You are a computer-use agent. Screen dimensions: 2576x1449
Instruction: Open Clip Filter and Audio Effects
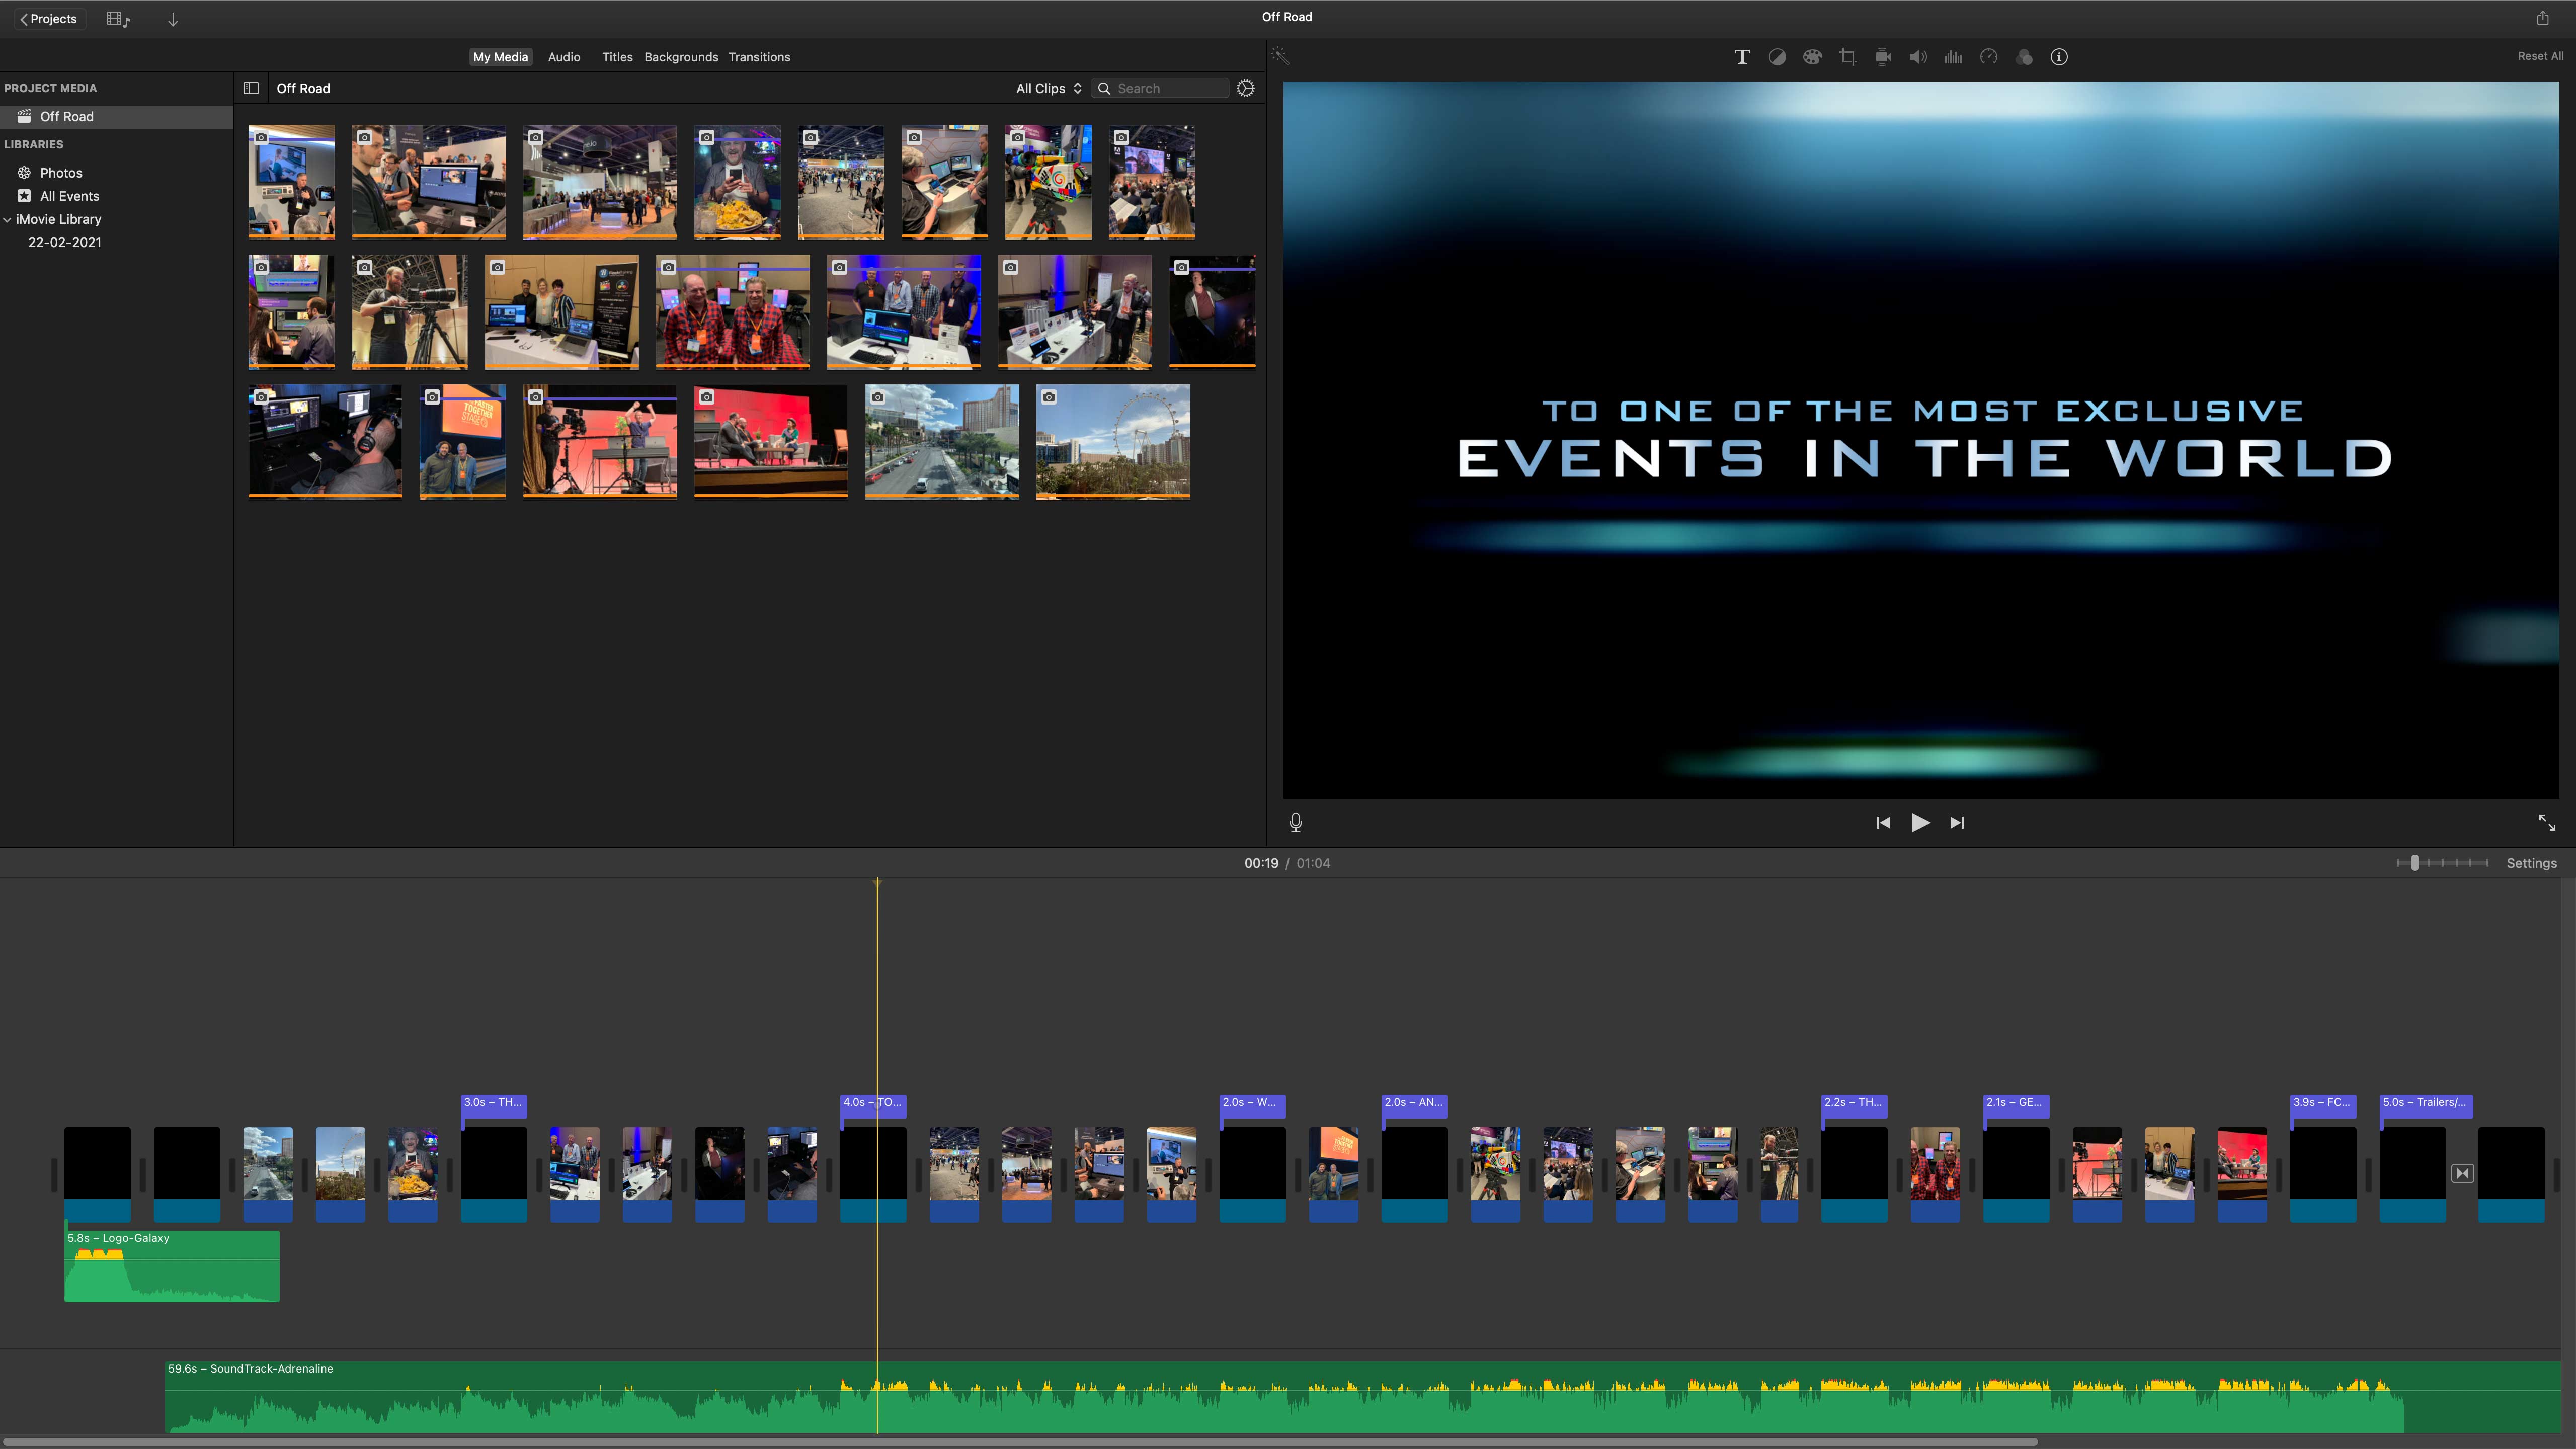(2024, 57)
